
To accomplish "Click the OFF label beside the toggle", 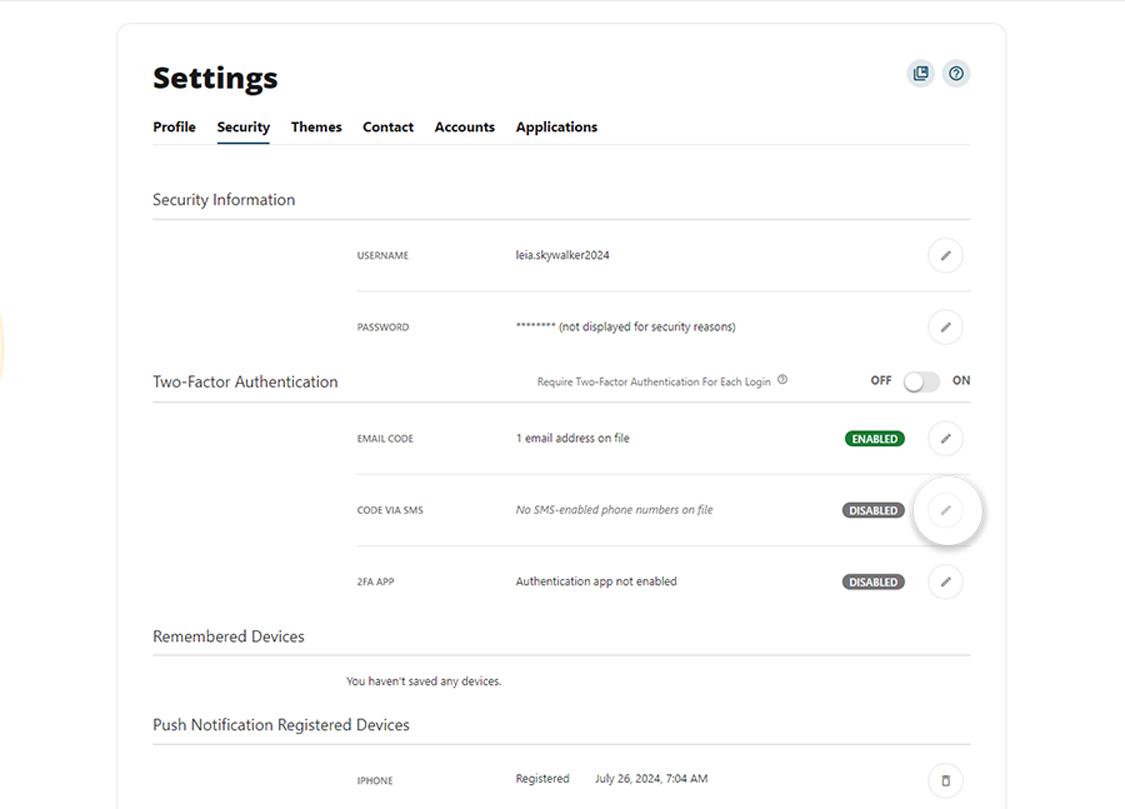I will [881, 381].
